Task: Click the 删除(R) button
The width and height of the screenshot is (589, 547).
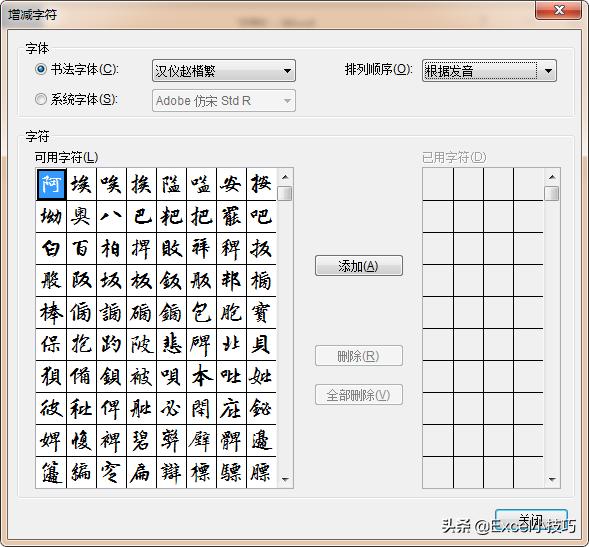Action: (x=359, y=356)
